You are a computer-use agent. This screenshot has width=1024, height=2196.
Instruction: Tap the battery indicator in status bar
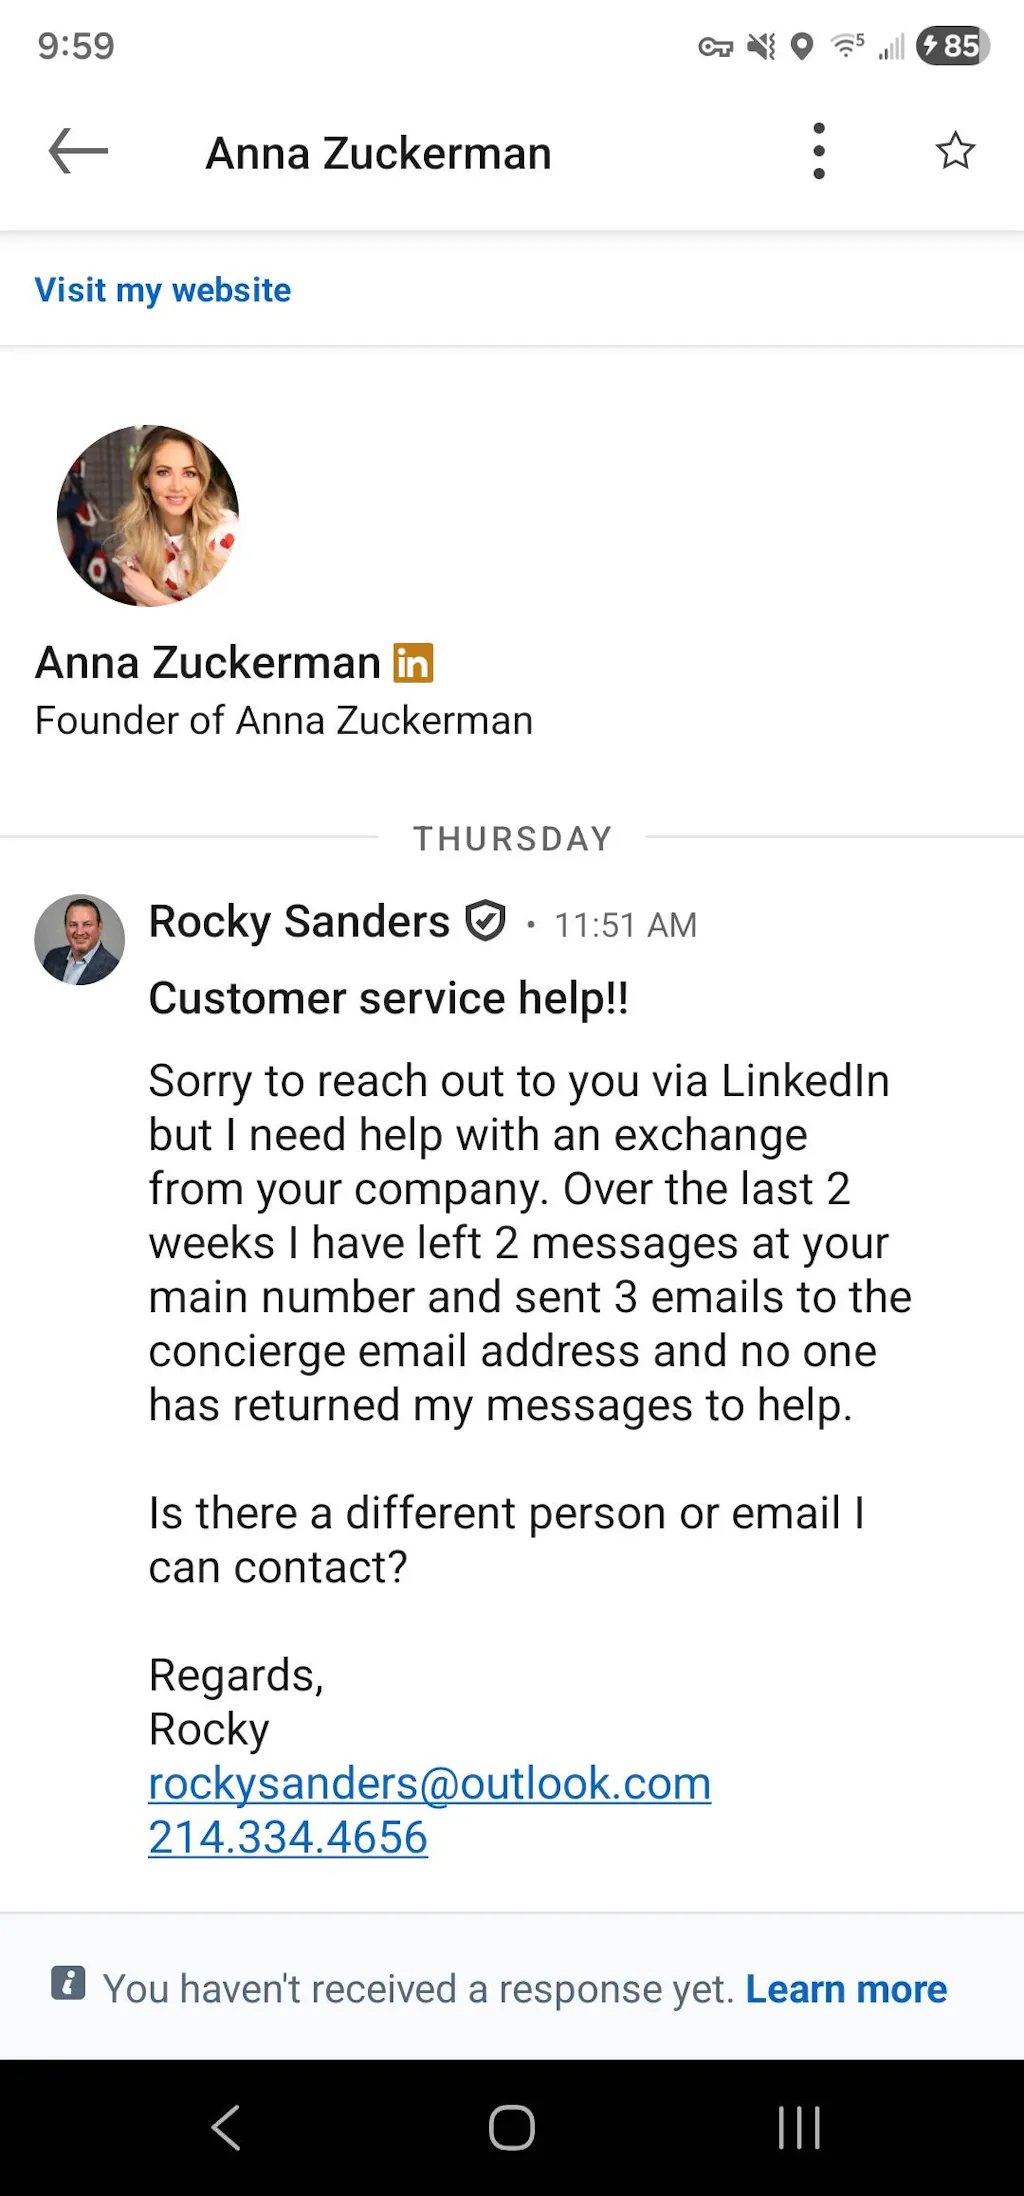952,46
